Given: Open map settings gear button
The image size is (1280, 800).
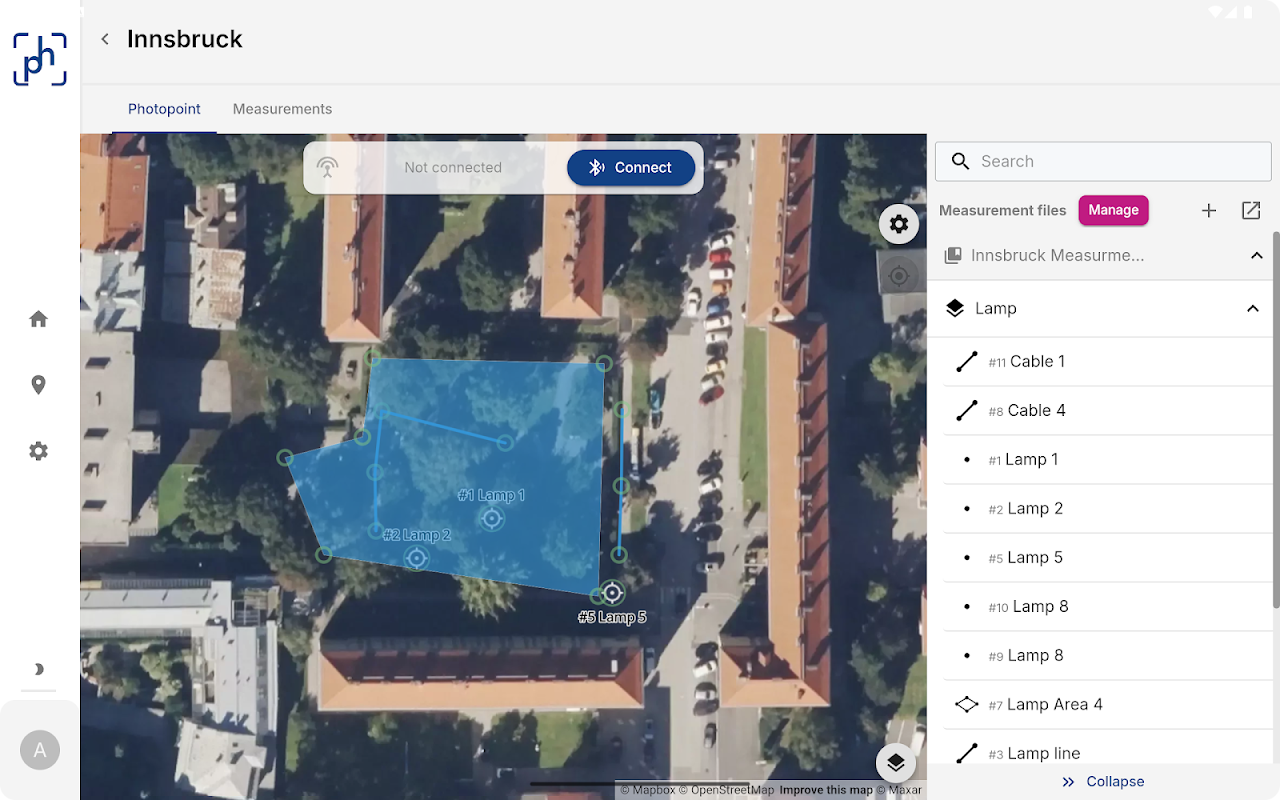Looking at the screenshot, I should coord(899,224).
